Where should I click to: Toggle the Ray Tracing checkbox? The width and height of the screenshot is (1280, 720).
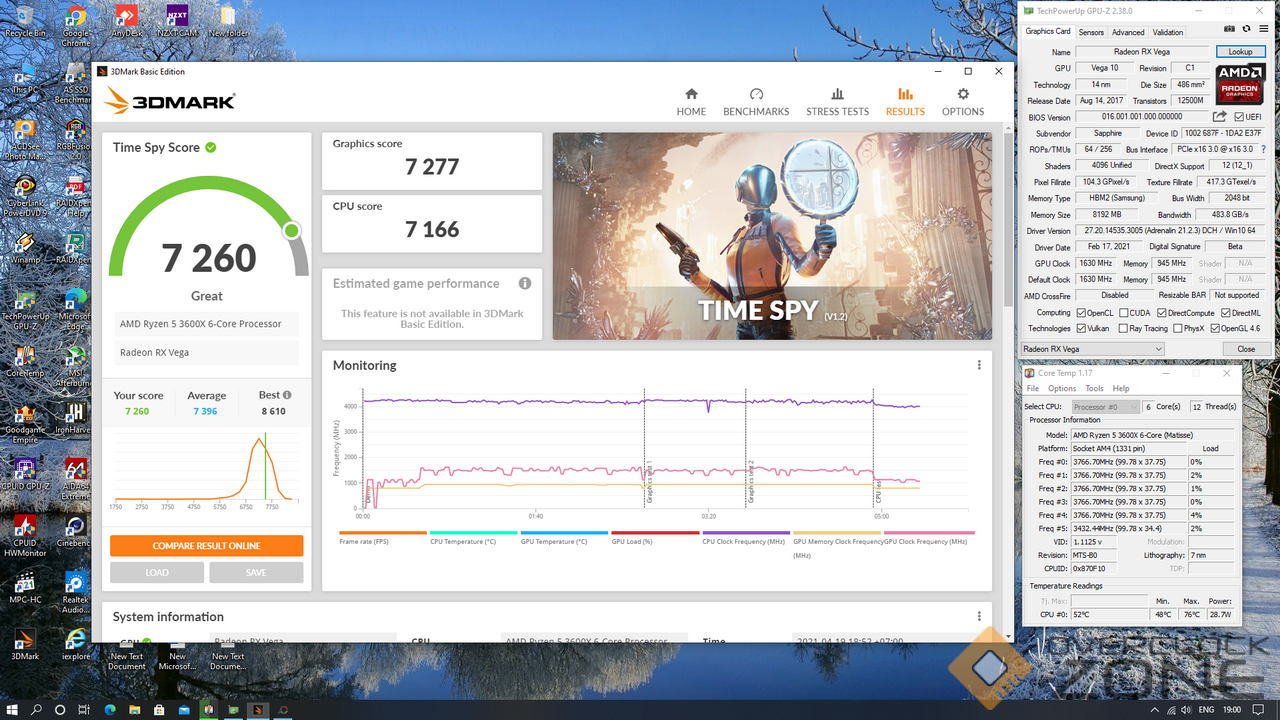1123,328
